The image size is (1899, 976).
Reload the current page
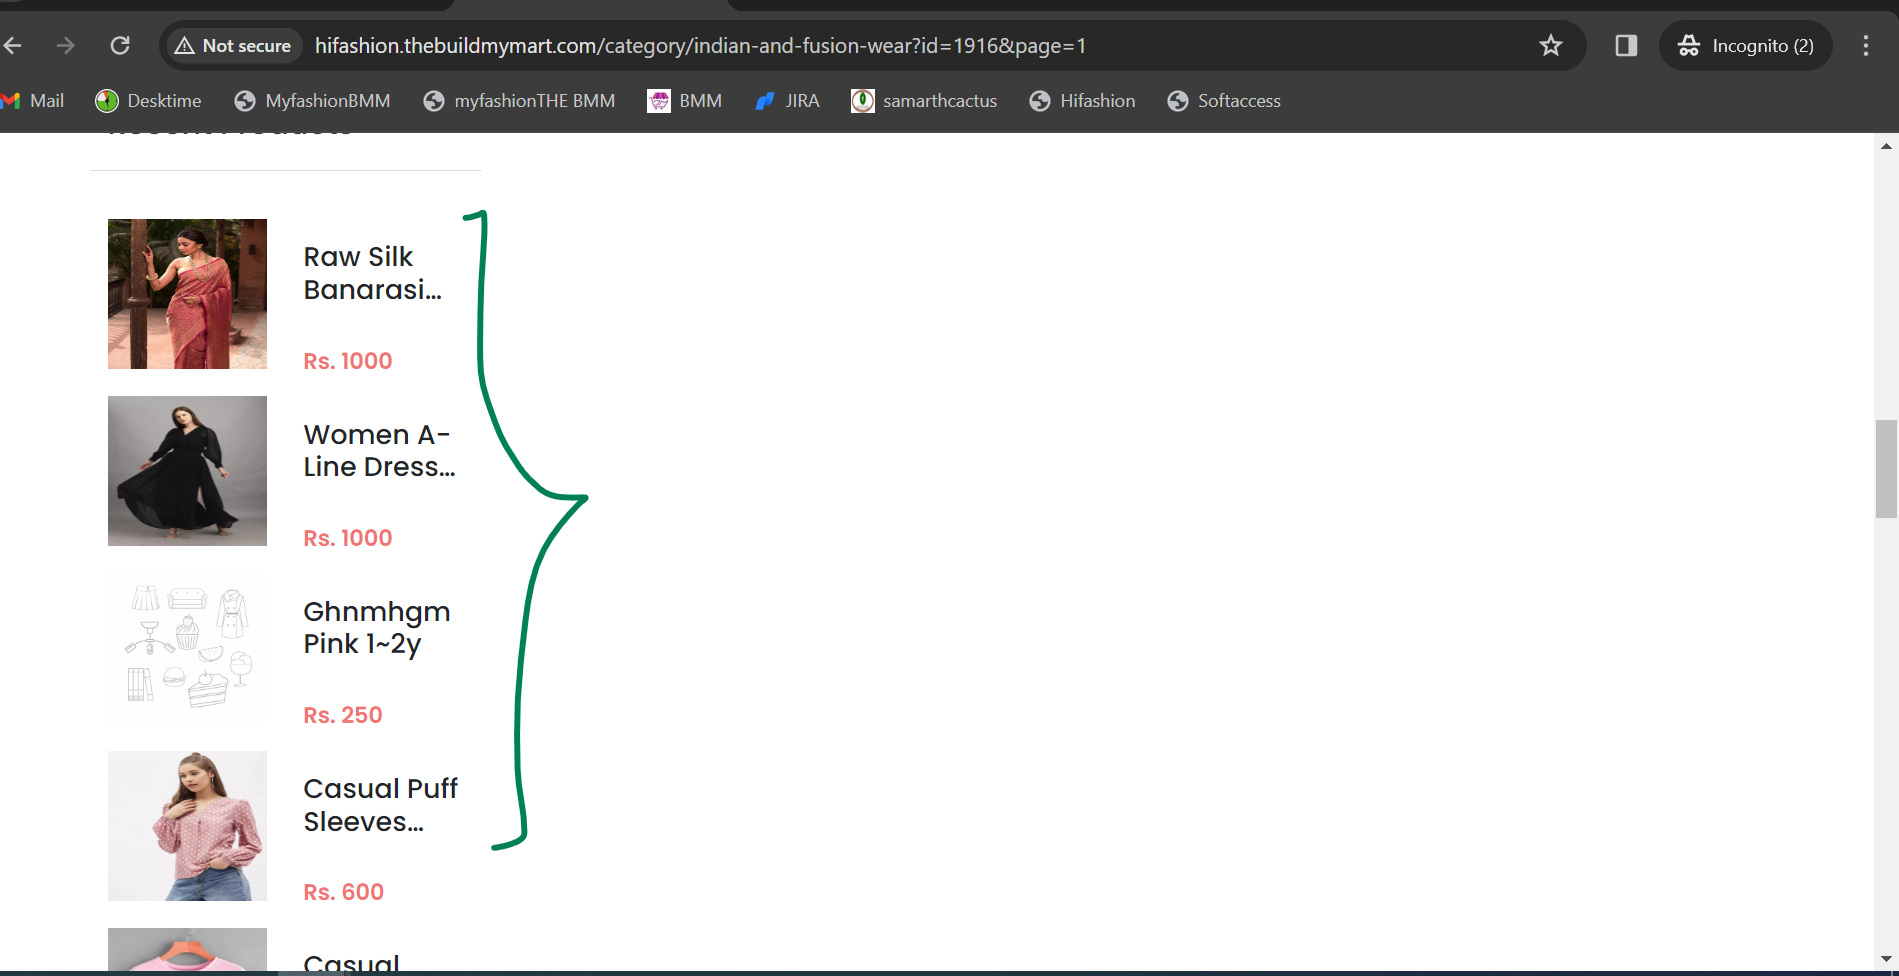120,46
